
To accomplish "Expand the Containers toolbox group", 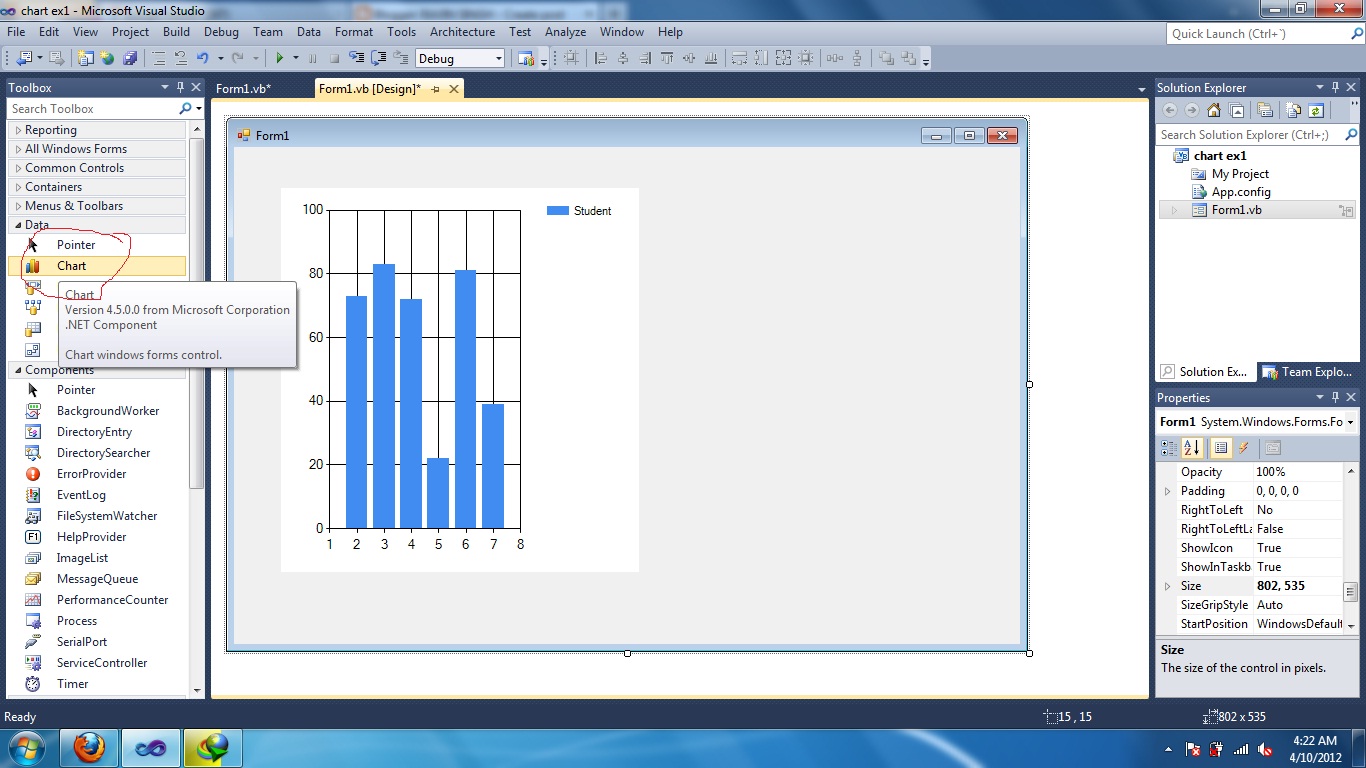I will point(18,187).
